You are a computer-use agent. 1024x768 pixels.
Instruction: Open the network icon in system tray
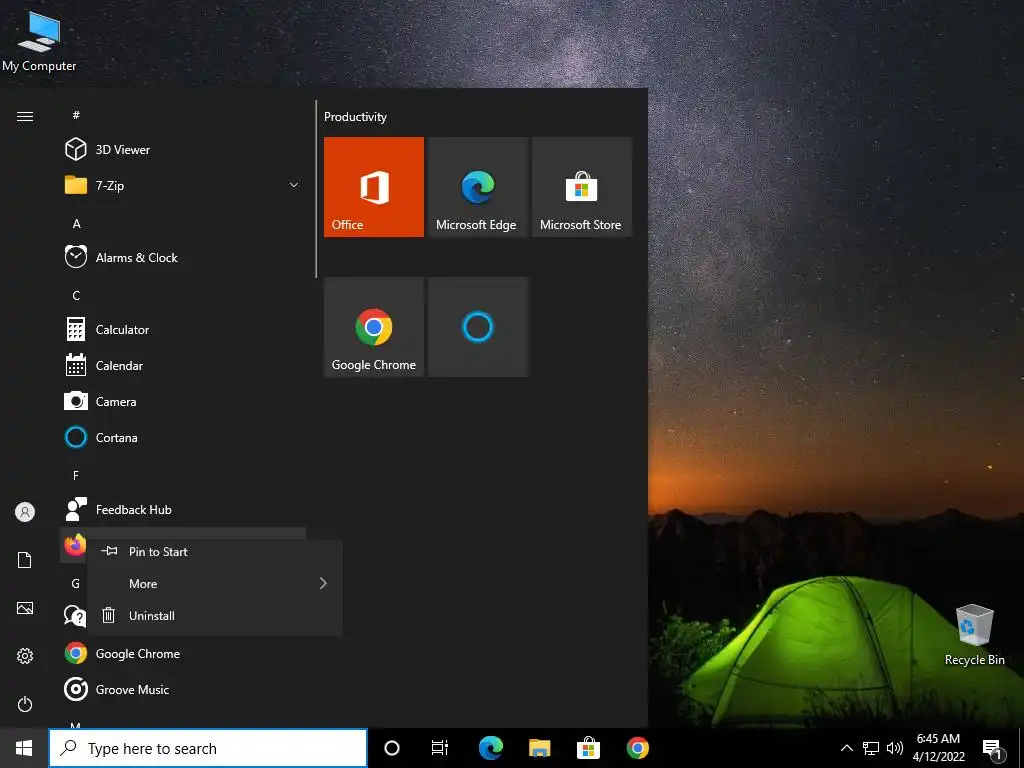click(x=871, y=748)
